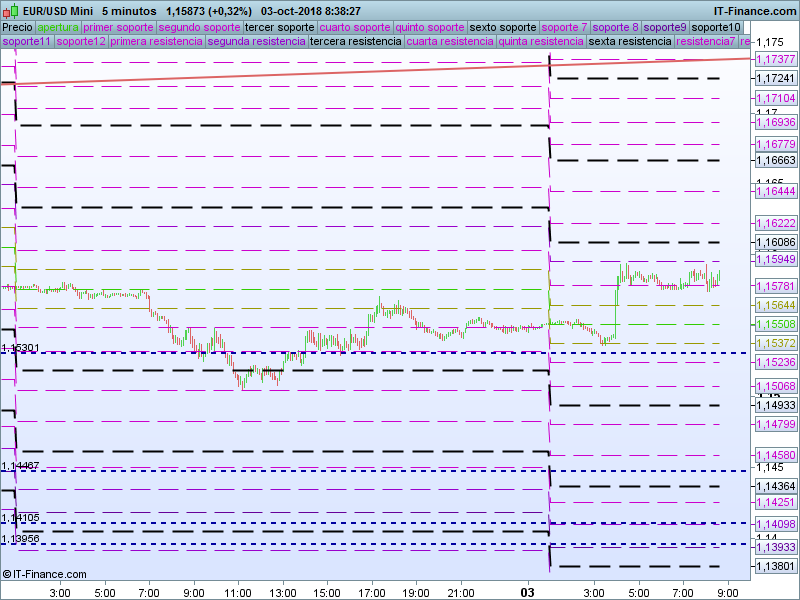Select resistencia7 legend entry
Image resolution: width=800 pixels, height=600 pixels.
coord(706,42)
